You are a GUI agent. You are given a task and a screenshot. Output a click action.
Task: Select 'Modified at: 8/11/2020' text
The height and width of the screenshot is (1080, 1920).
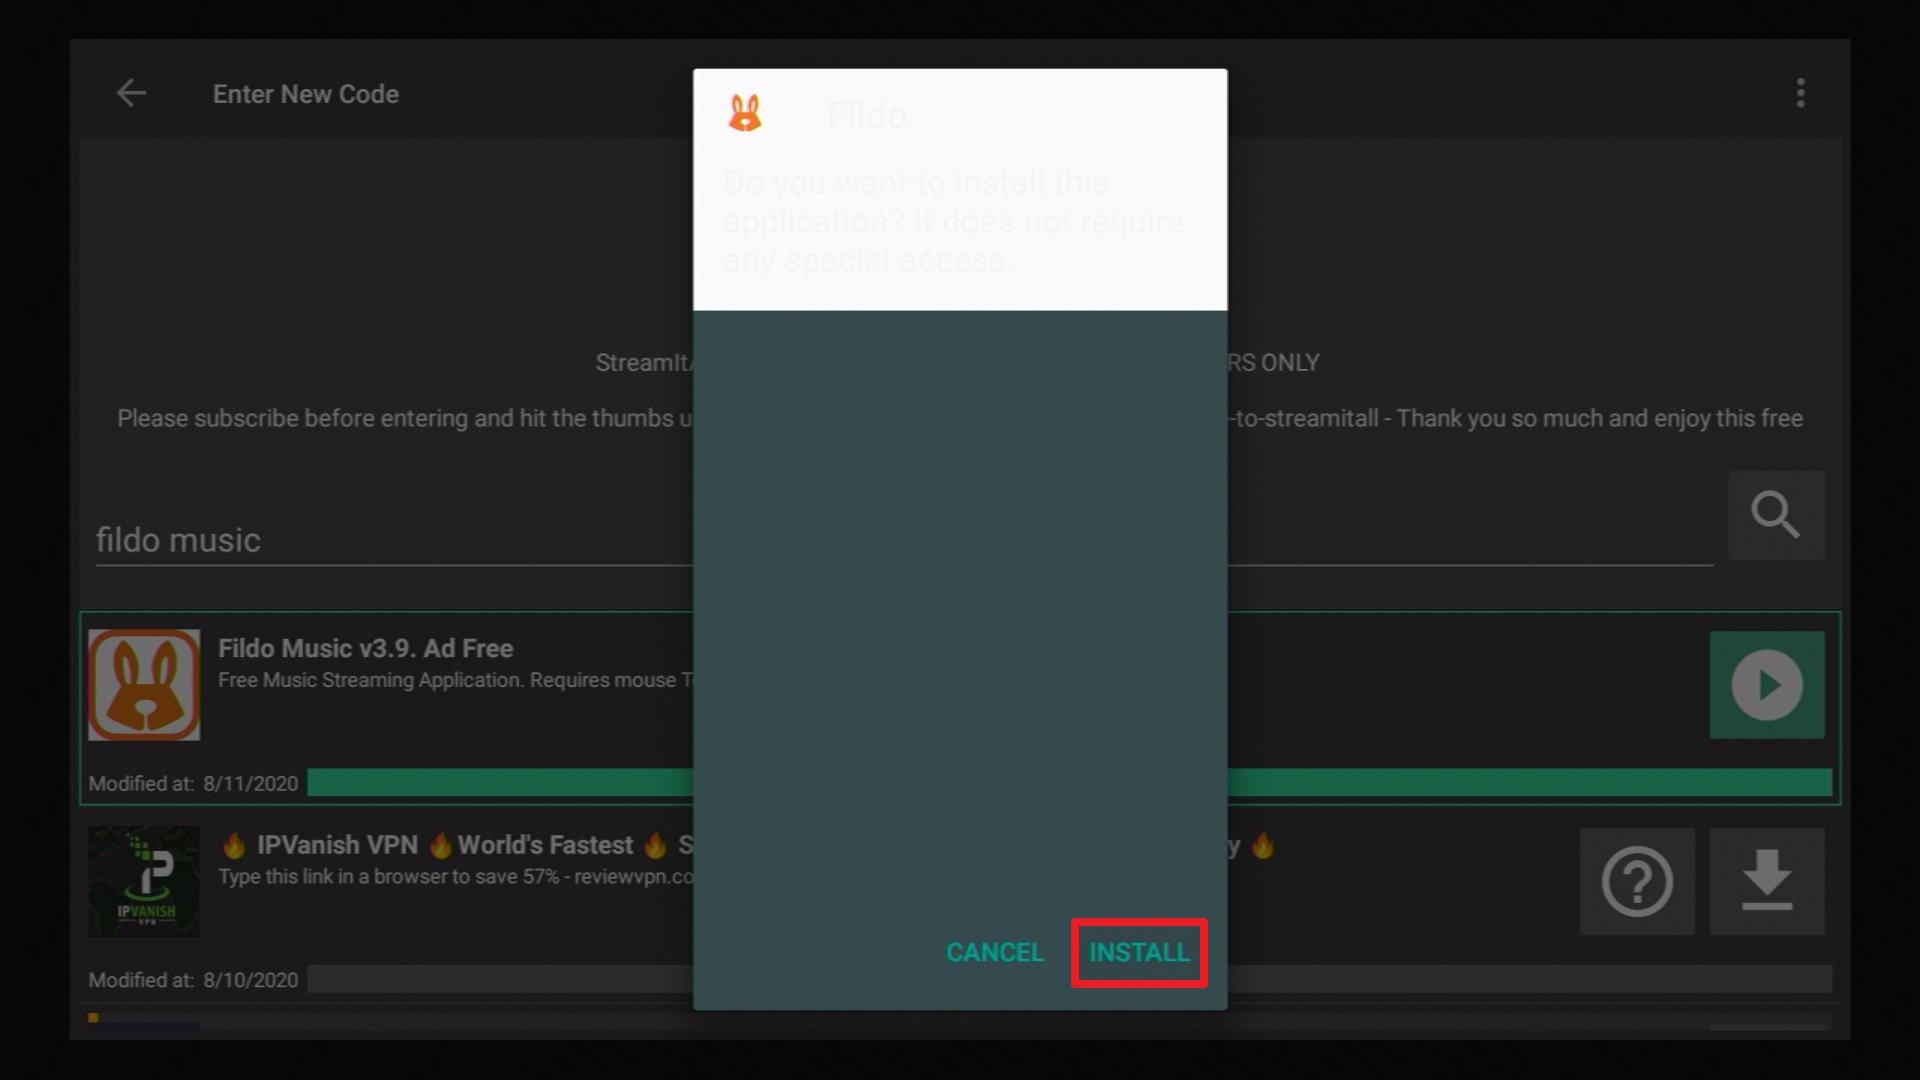193,783
